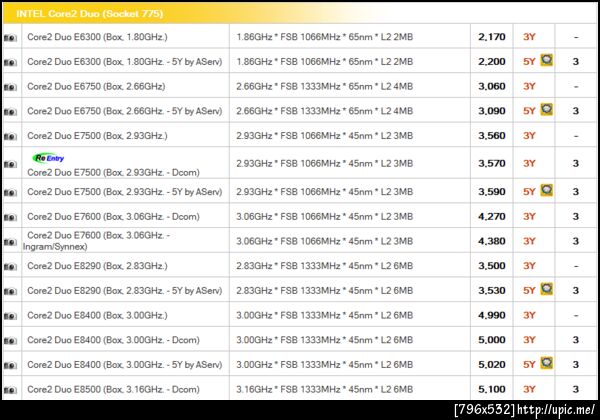View photo icon of E6750 5Y by AServ row
This screenshot has width=600, height=420.
click(x=10, y=112)
